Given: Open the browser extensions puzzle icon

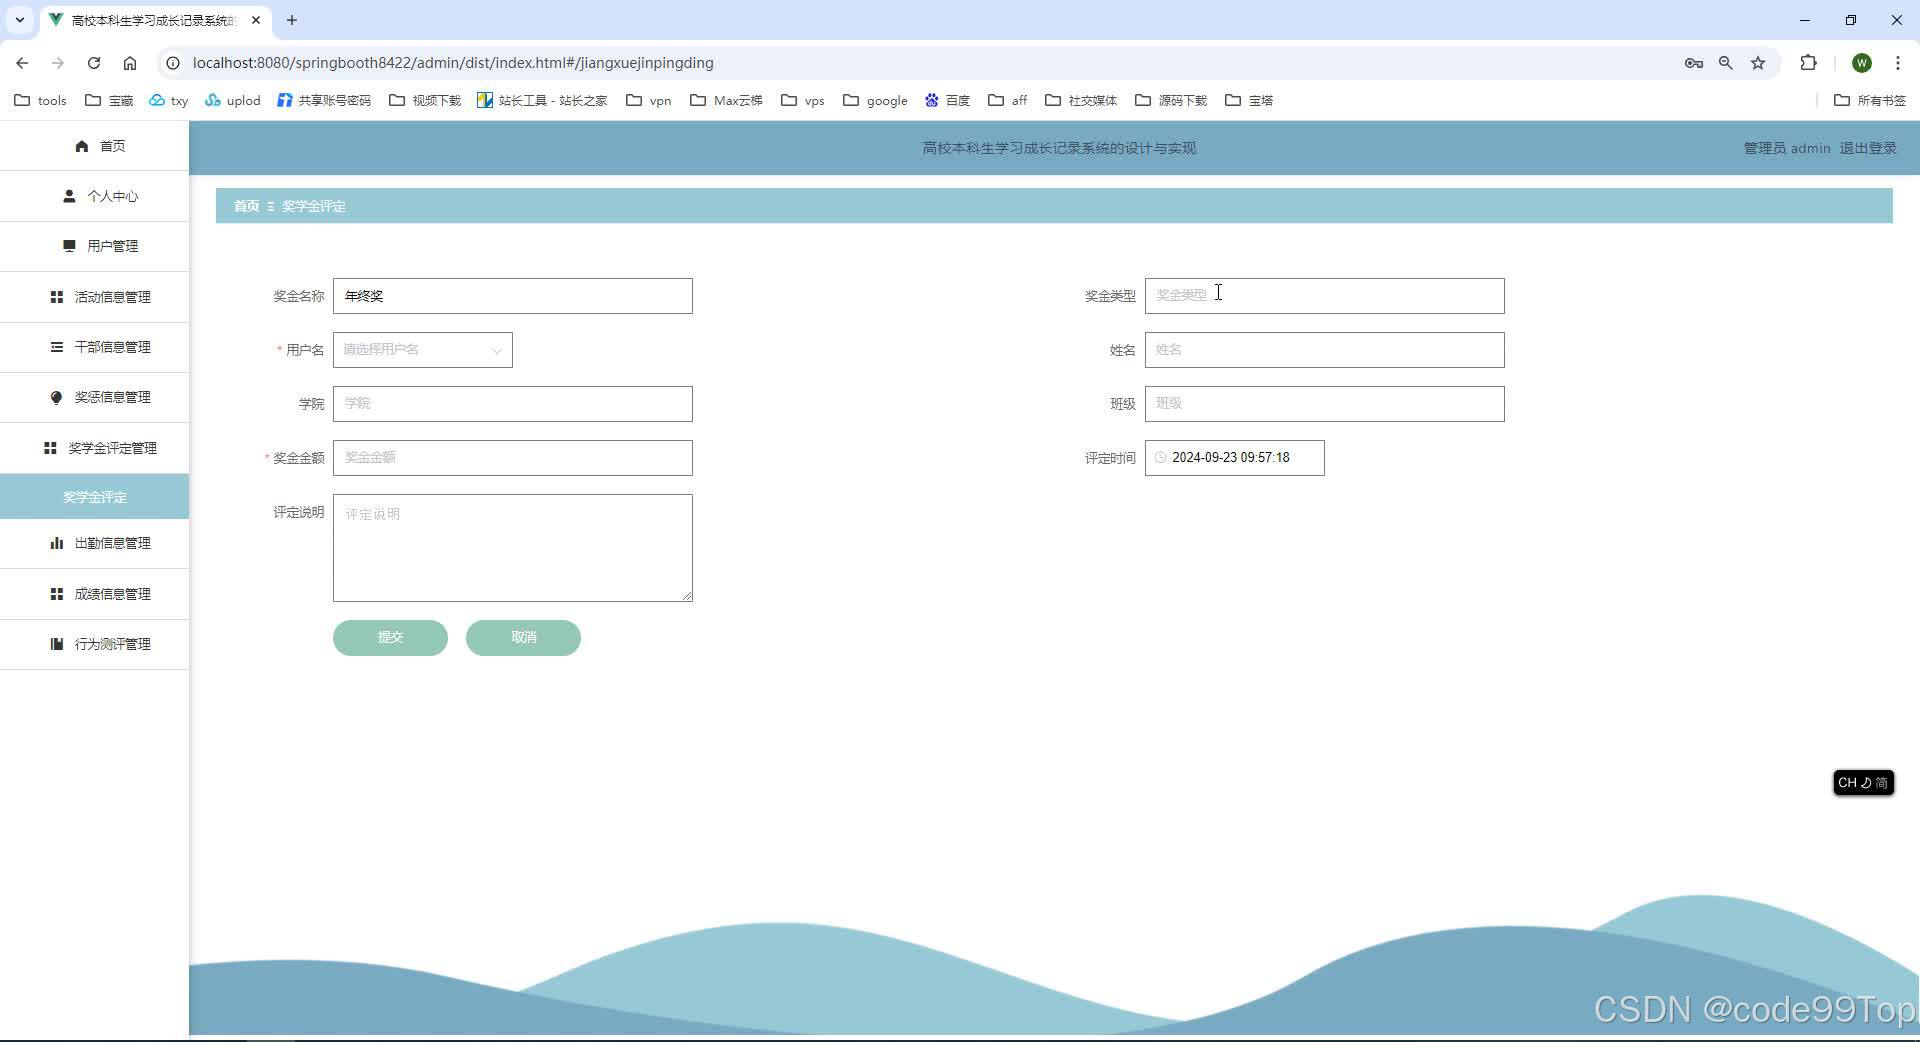Looking at the screenshot, I should (1808, 62).
